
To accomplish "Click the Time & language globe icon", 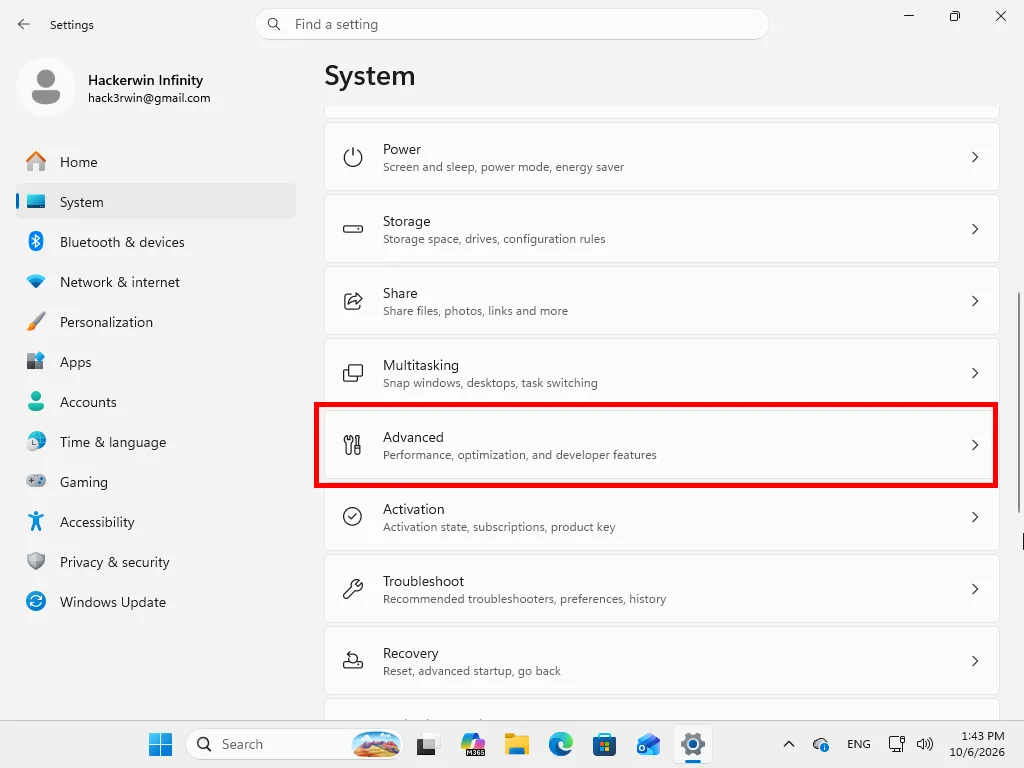I will click(36, 441).
